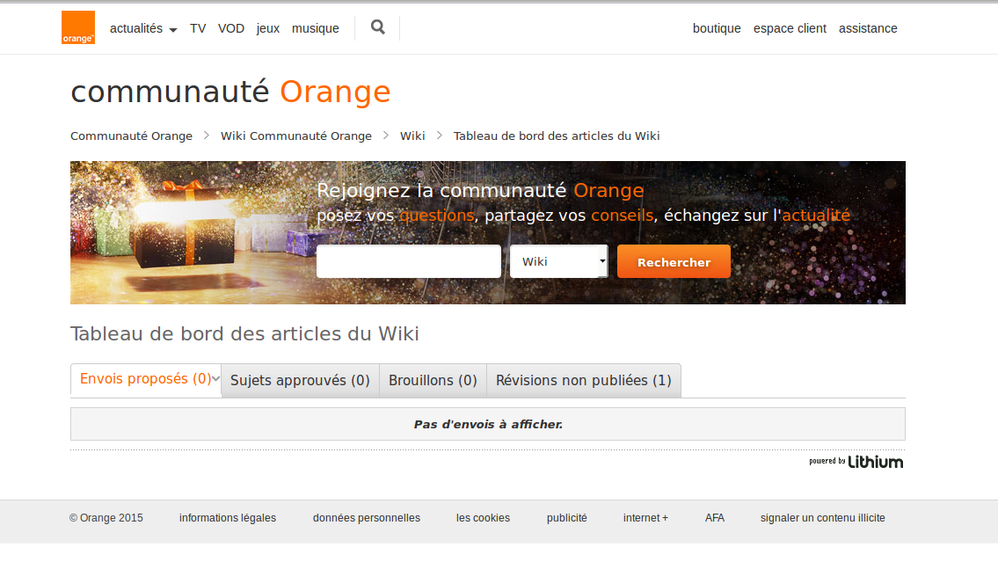Open données personnelles footer link

click(x=366, y=518)
